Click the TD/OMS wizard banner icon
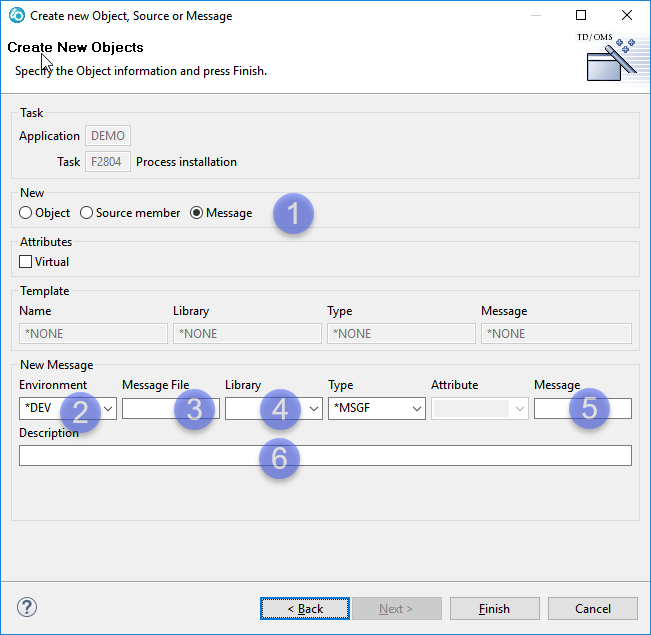This screenshot has height=635, width=651. pyautogui.click(x=611, y=60)
